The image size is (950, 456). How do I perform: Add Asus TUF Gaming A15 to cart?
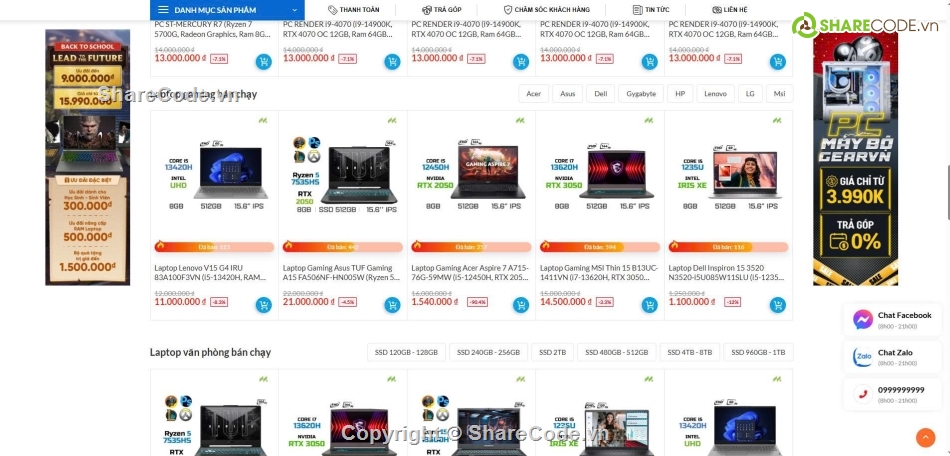click(392, 305)
